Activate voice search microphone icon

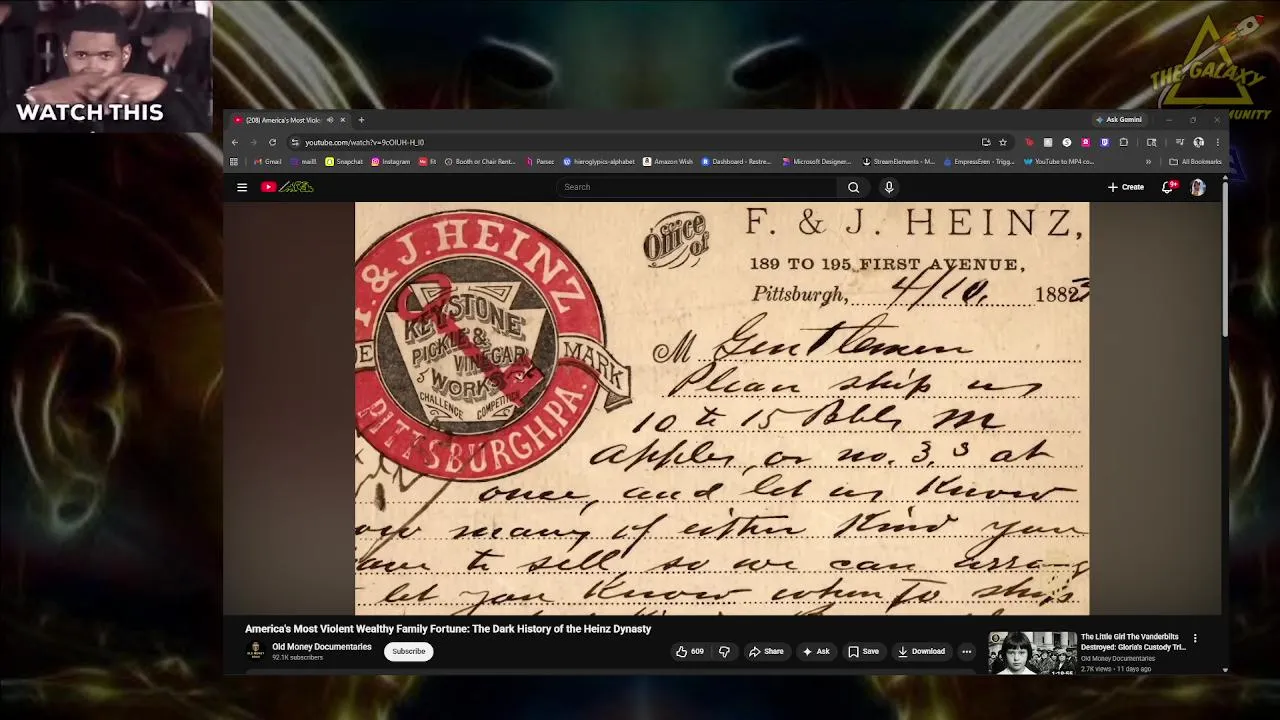(x=889, y=187)
